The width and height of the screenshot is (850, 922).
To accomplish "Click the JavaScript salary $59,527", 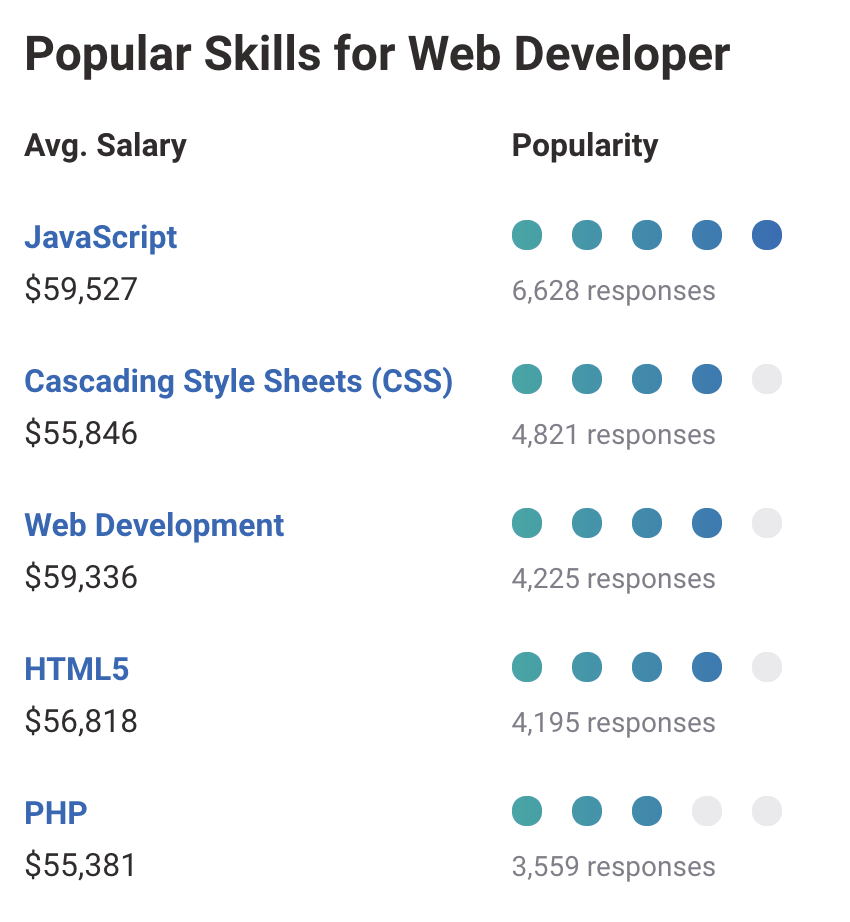I will coord(81,290).
